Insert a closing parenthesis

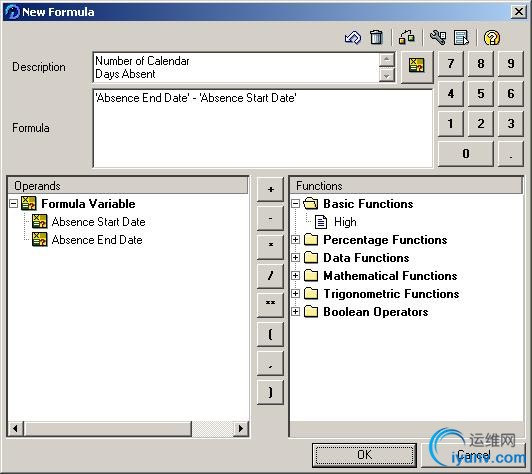[x=270, y=392]
